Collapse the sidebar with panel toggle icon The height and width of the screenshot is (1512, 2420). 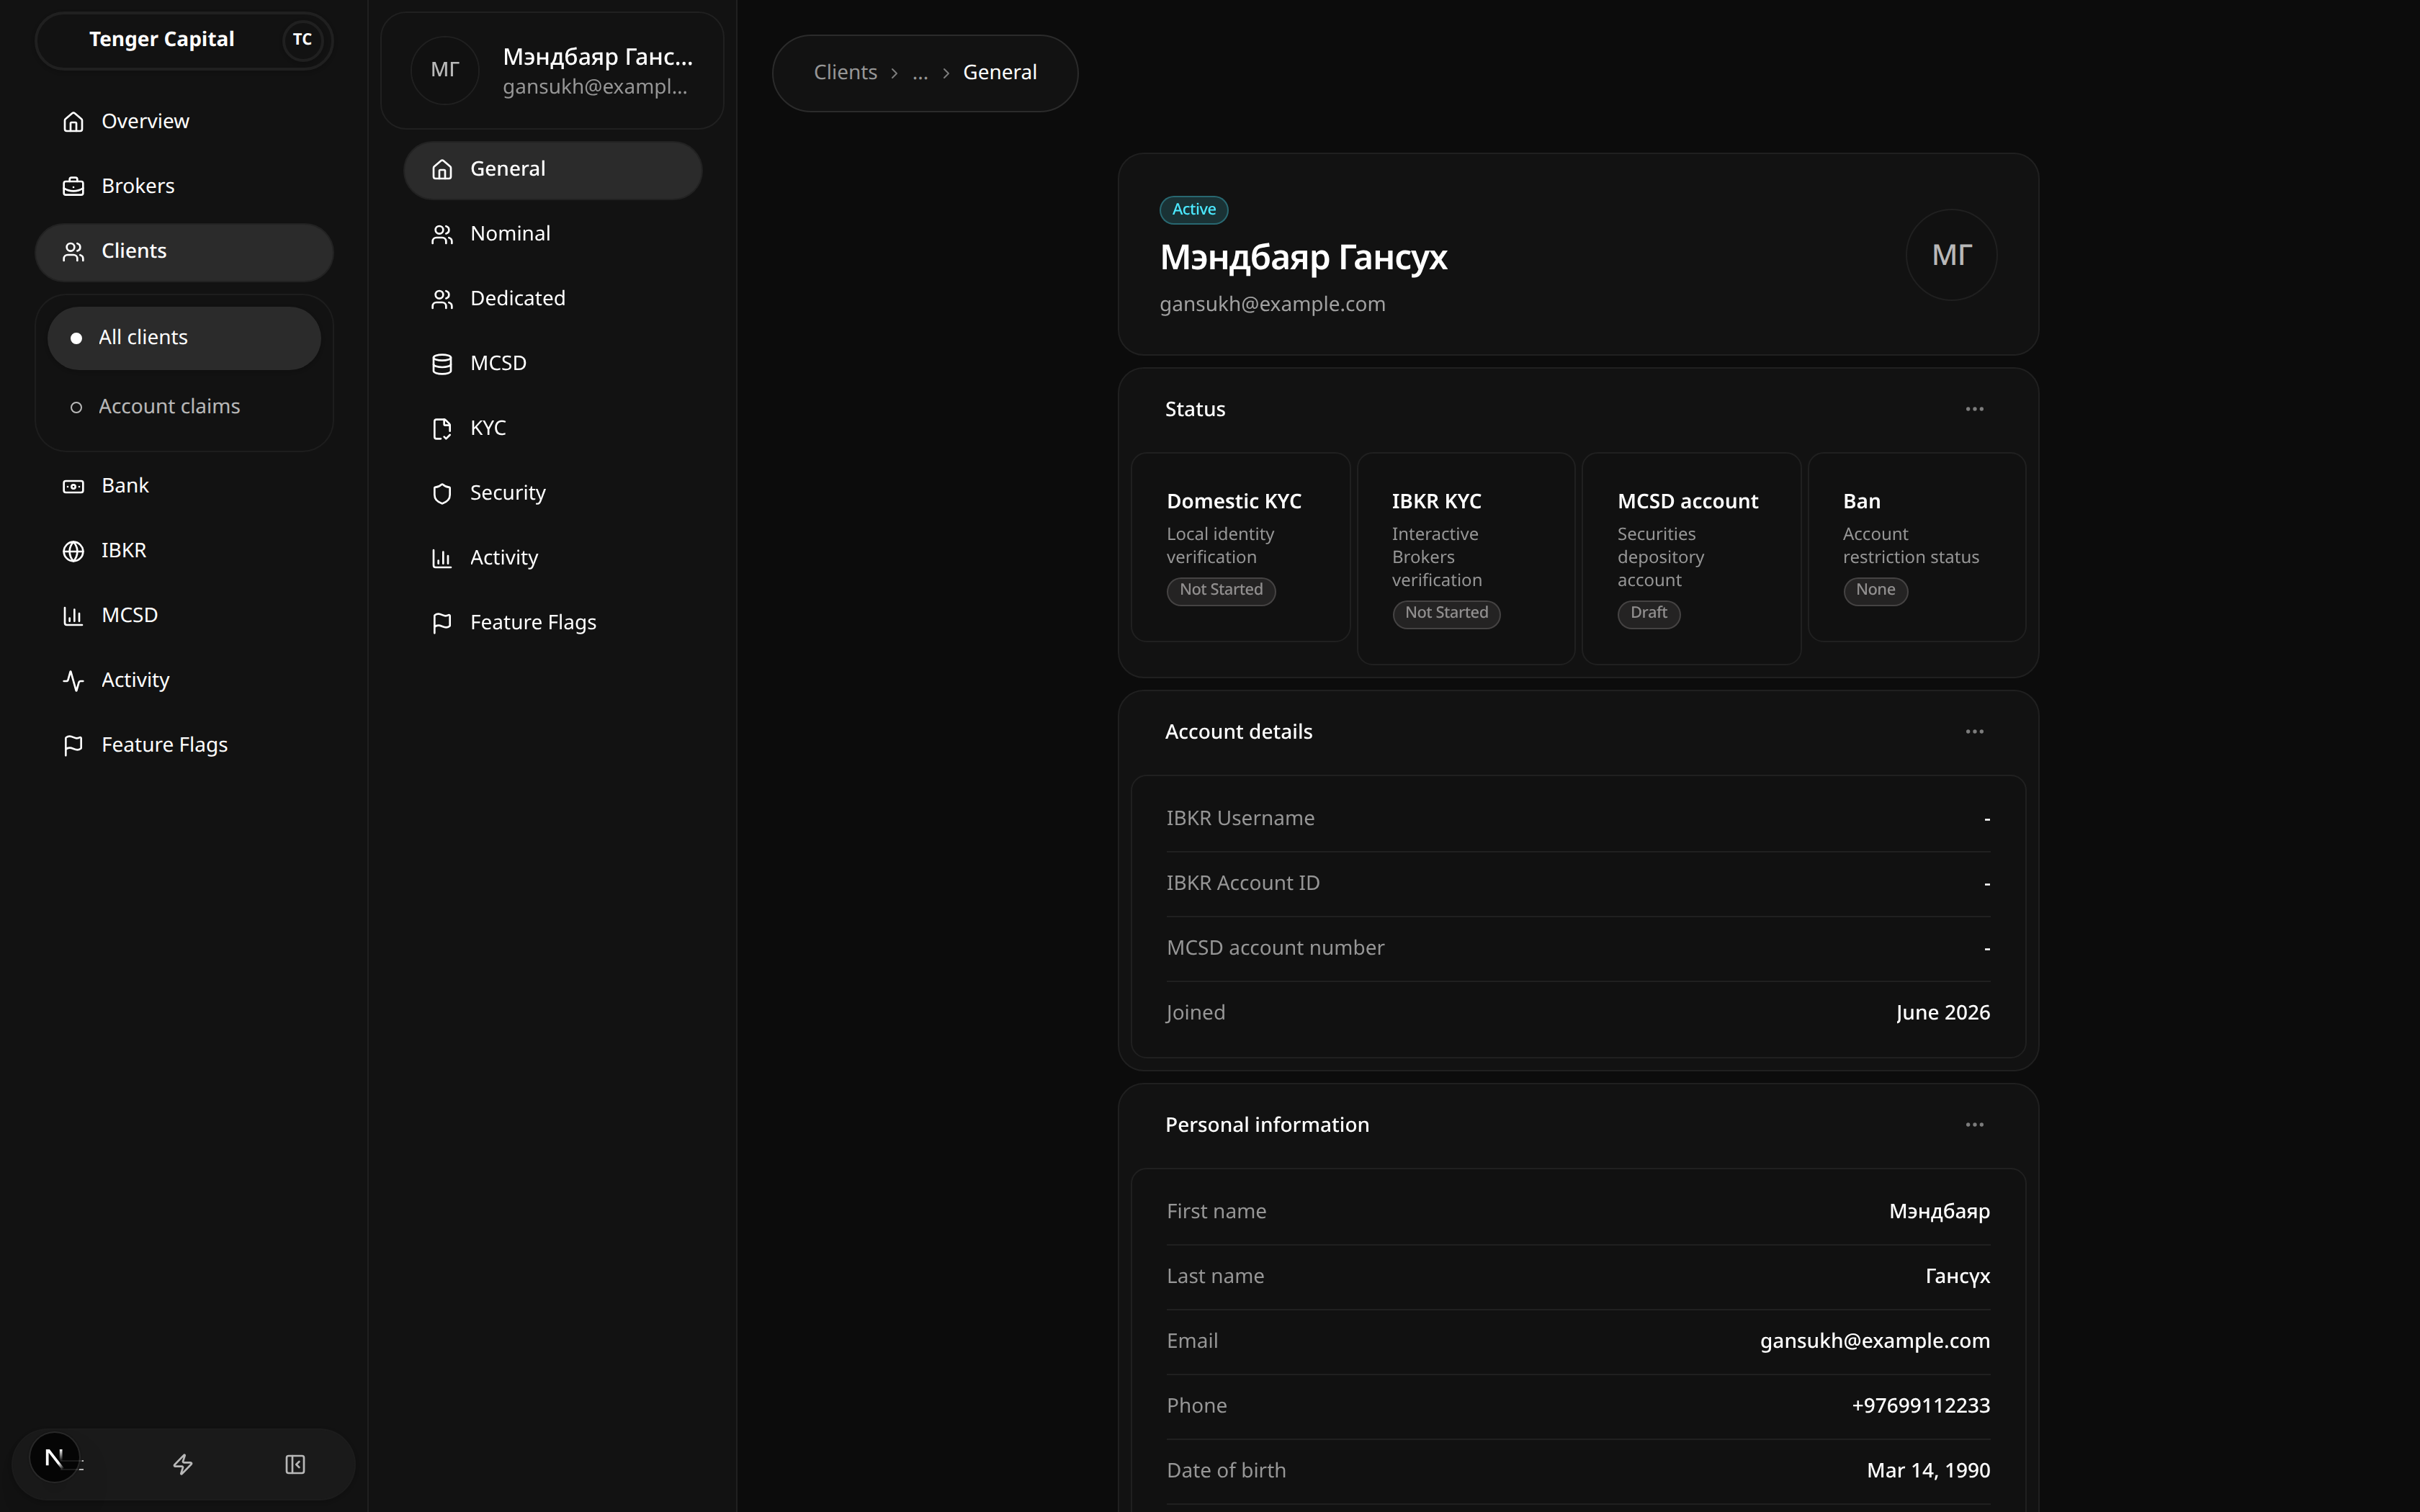tap(295, 1464)
